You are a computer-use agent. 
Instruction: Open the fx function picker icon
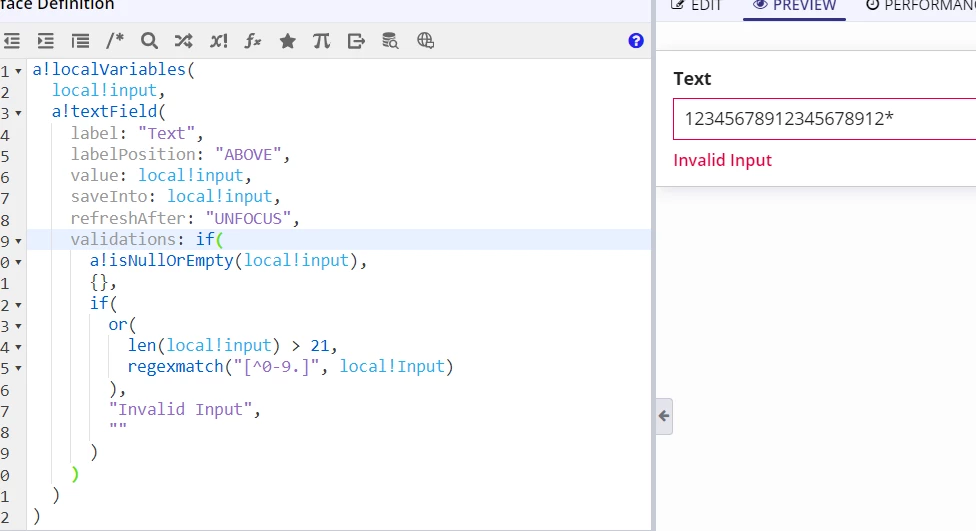253,41
